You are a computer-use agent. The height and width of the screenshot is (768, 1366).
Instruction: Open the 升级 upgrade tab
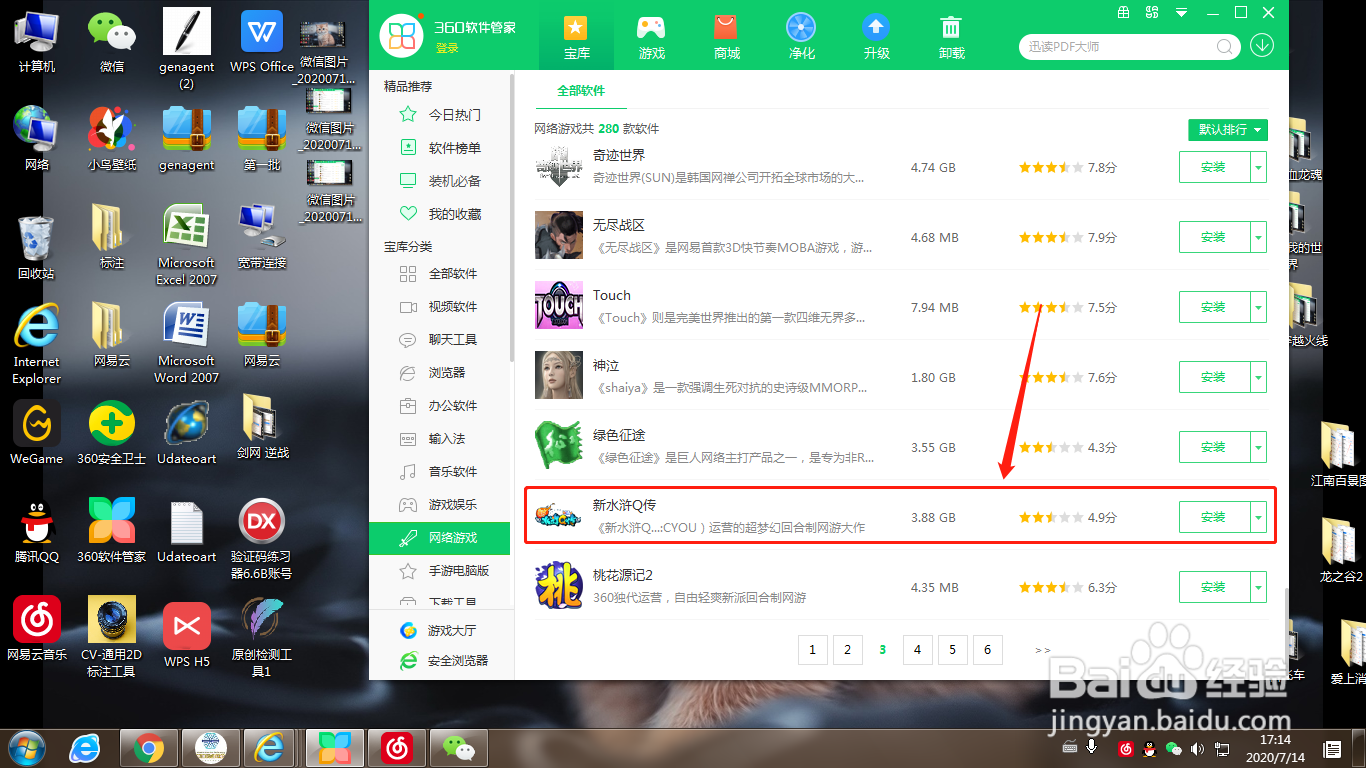876,37
